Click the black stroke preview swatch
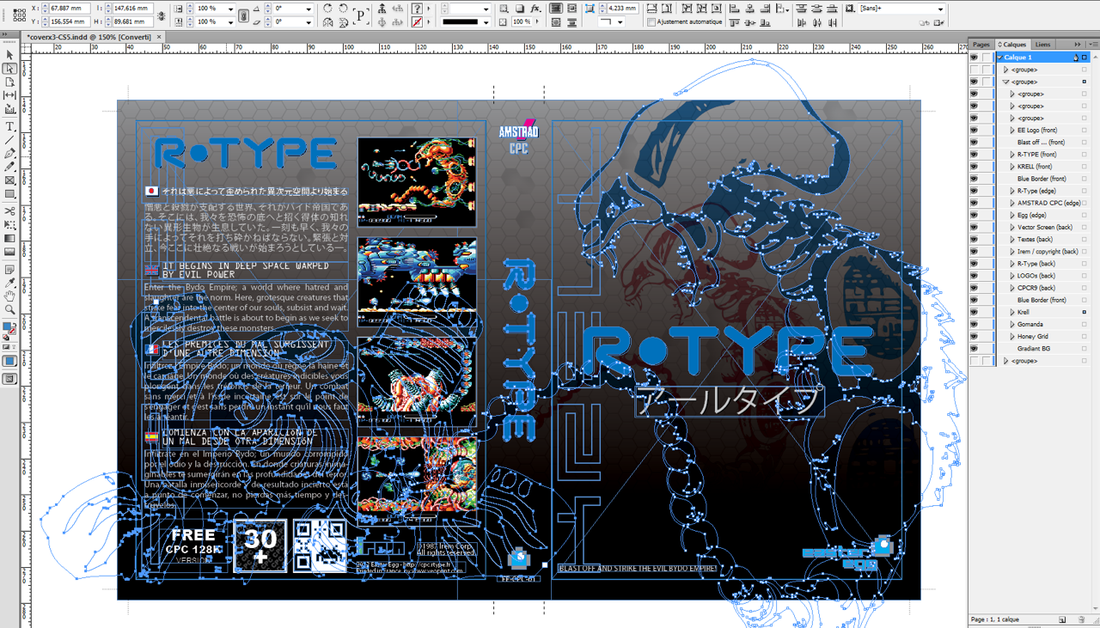 pyautogui.click(x=460, y=22)
